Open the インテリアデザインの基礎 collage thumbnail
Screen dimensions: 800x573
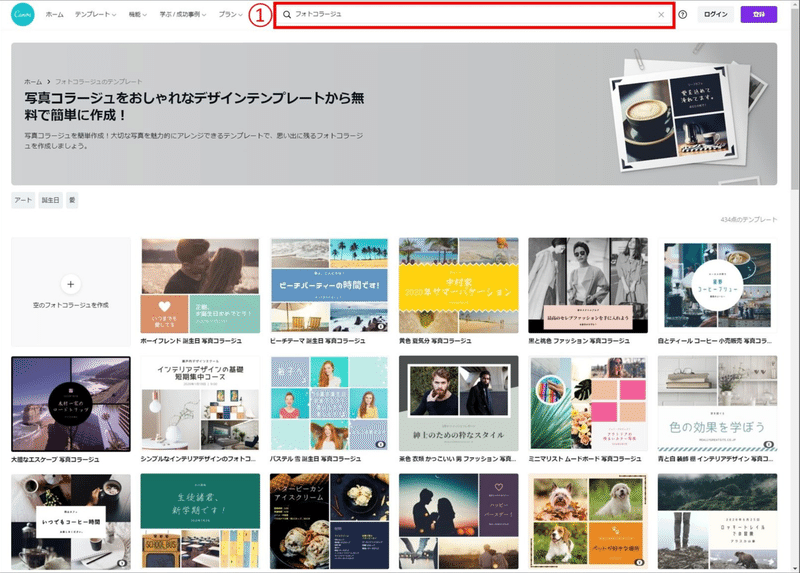click(x=200, y=404)
